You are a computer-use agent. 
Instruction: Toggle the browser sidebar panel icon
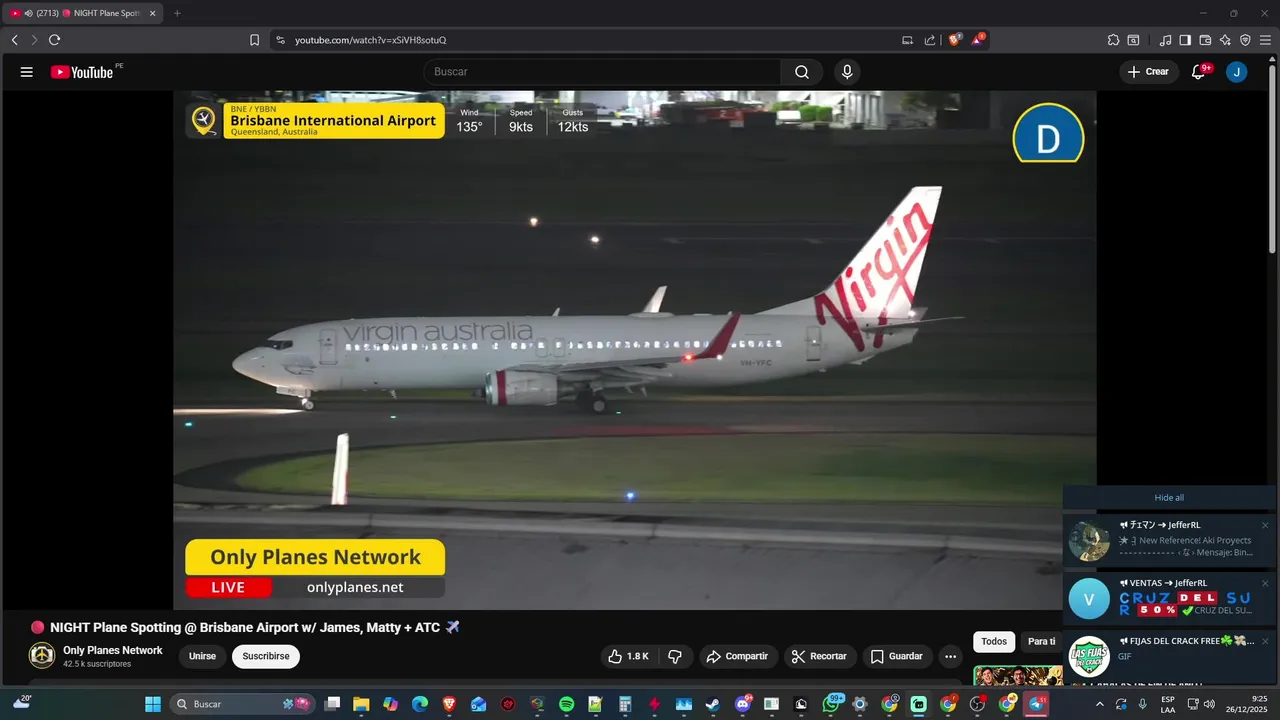(x=1185, y=40)
